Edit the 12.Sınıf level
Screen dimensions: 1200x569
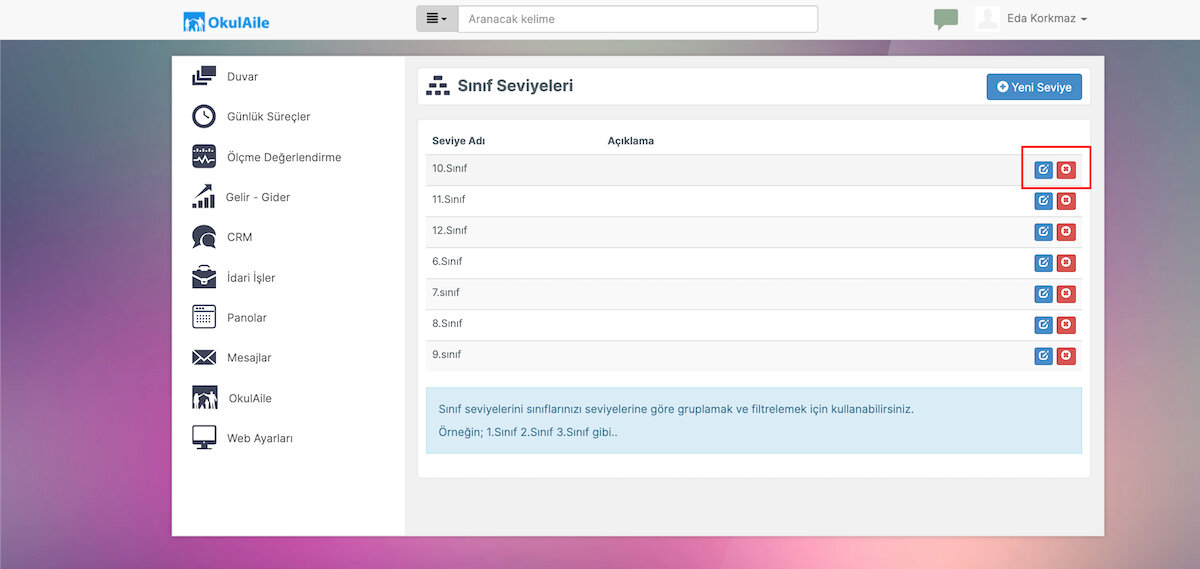(1044, 232)
